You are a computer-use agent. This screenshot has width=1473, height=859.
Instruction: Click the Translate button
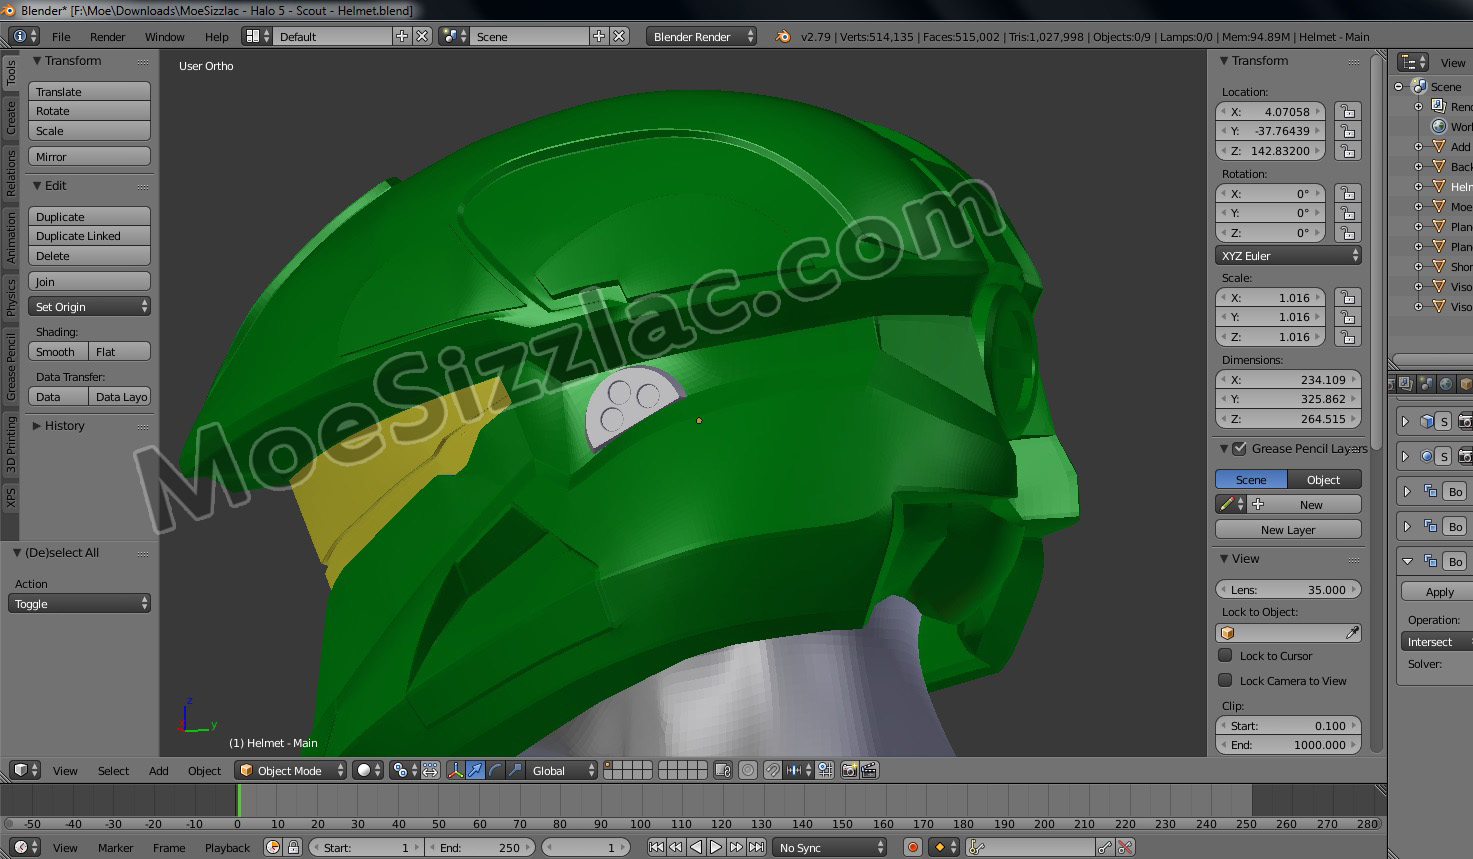(x=89, y=91)
